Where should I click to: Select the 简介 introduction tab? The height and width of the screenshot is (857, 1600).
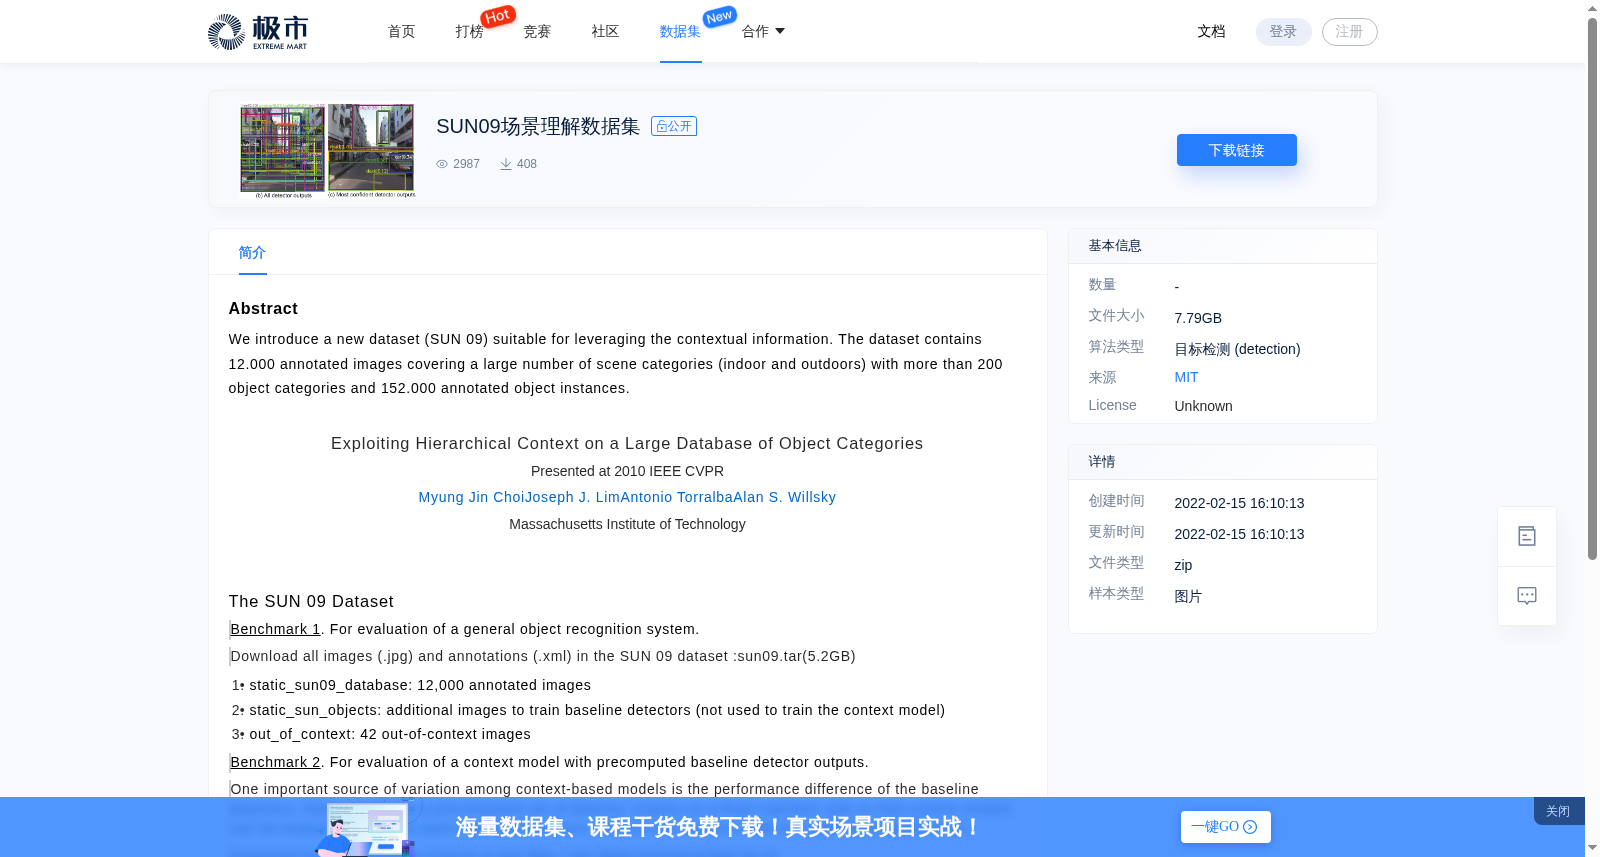(x=253, y=253)
